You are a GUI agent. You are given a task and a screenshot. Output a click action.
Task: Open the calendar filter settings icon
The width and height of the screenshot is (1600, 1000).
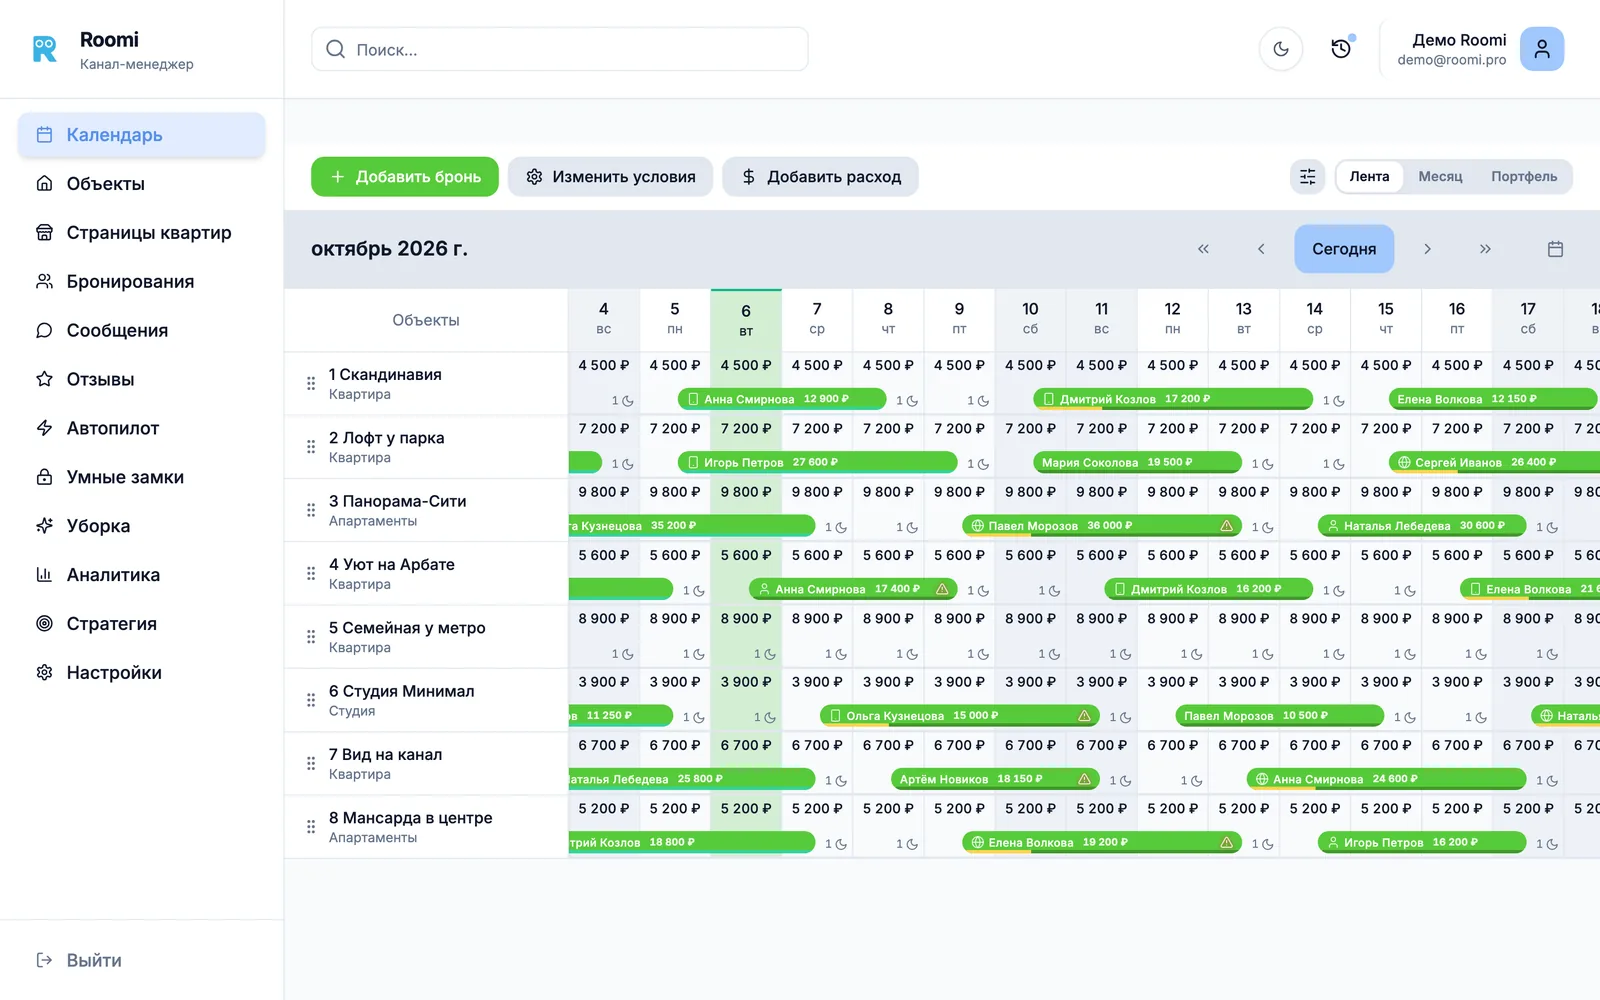[x=1307, y=177]
